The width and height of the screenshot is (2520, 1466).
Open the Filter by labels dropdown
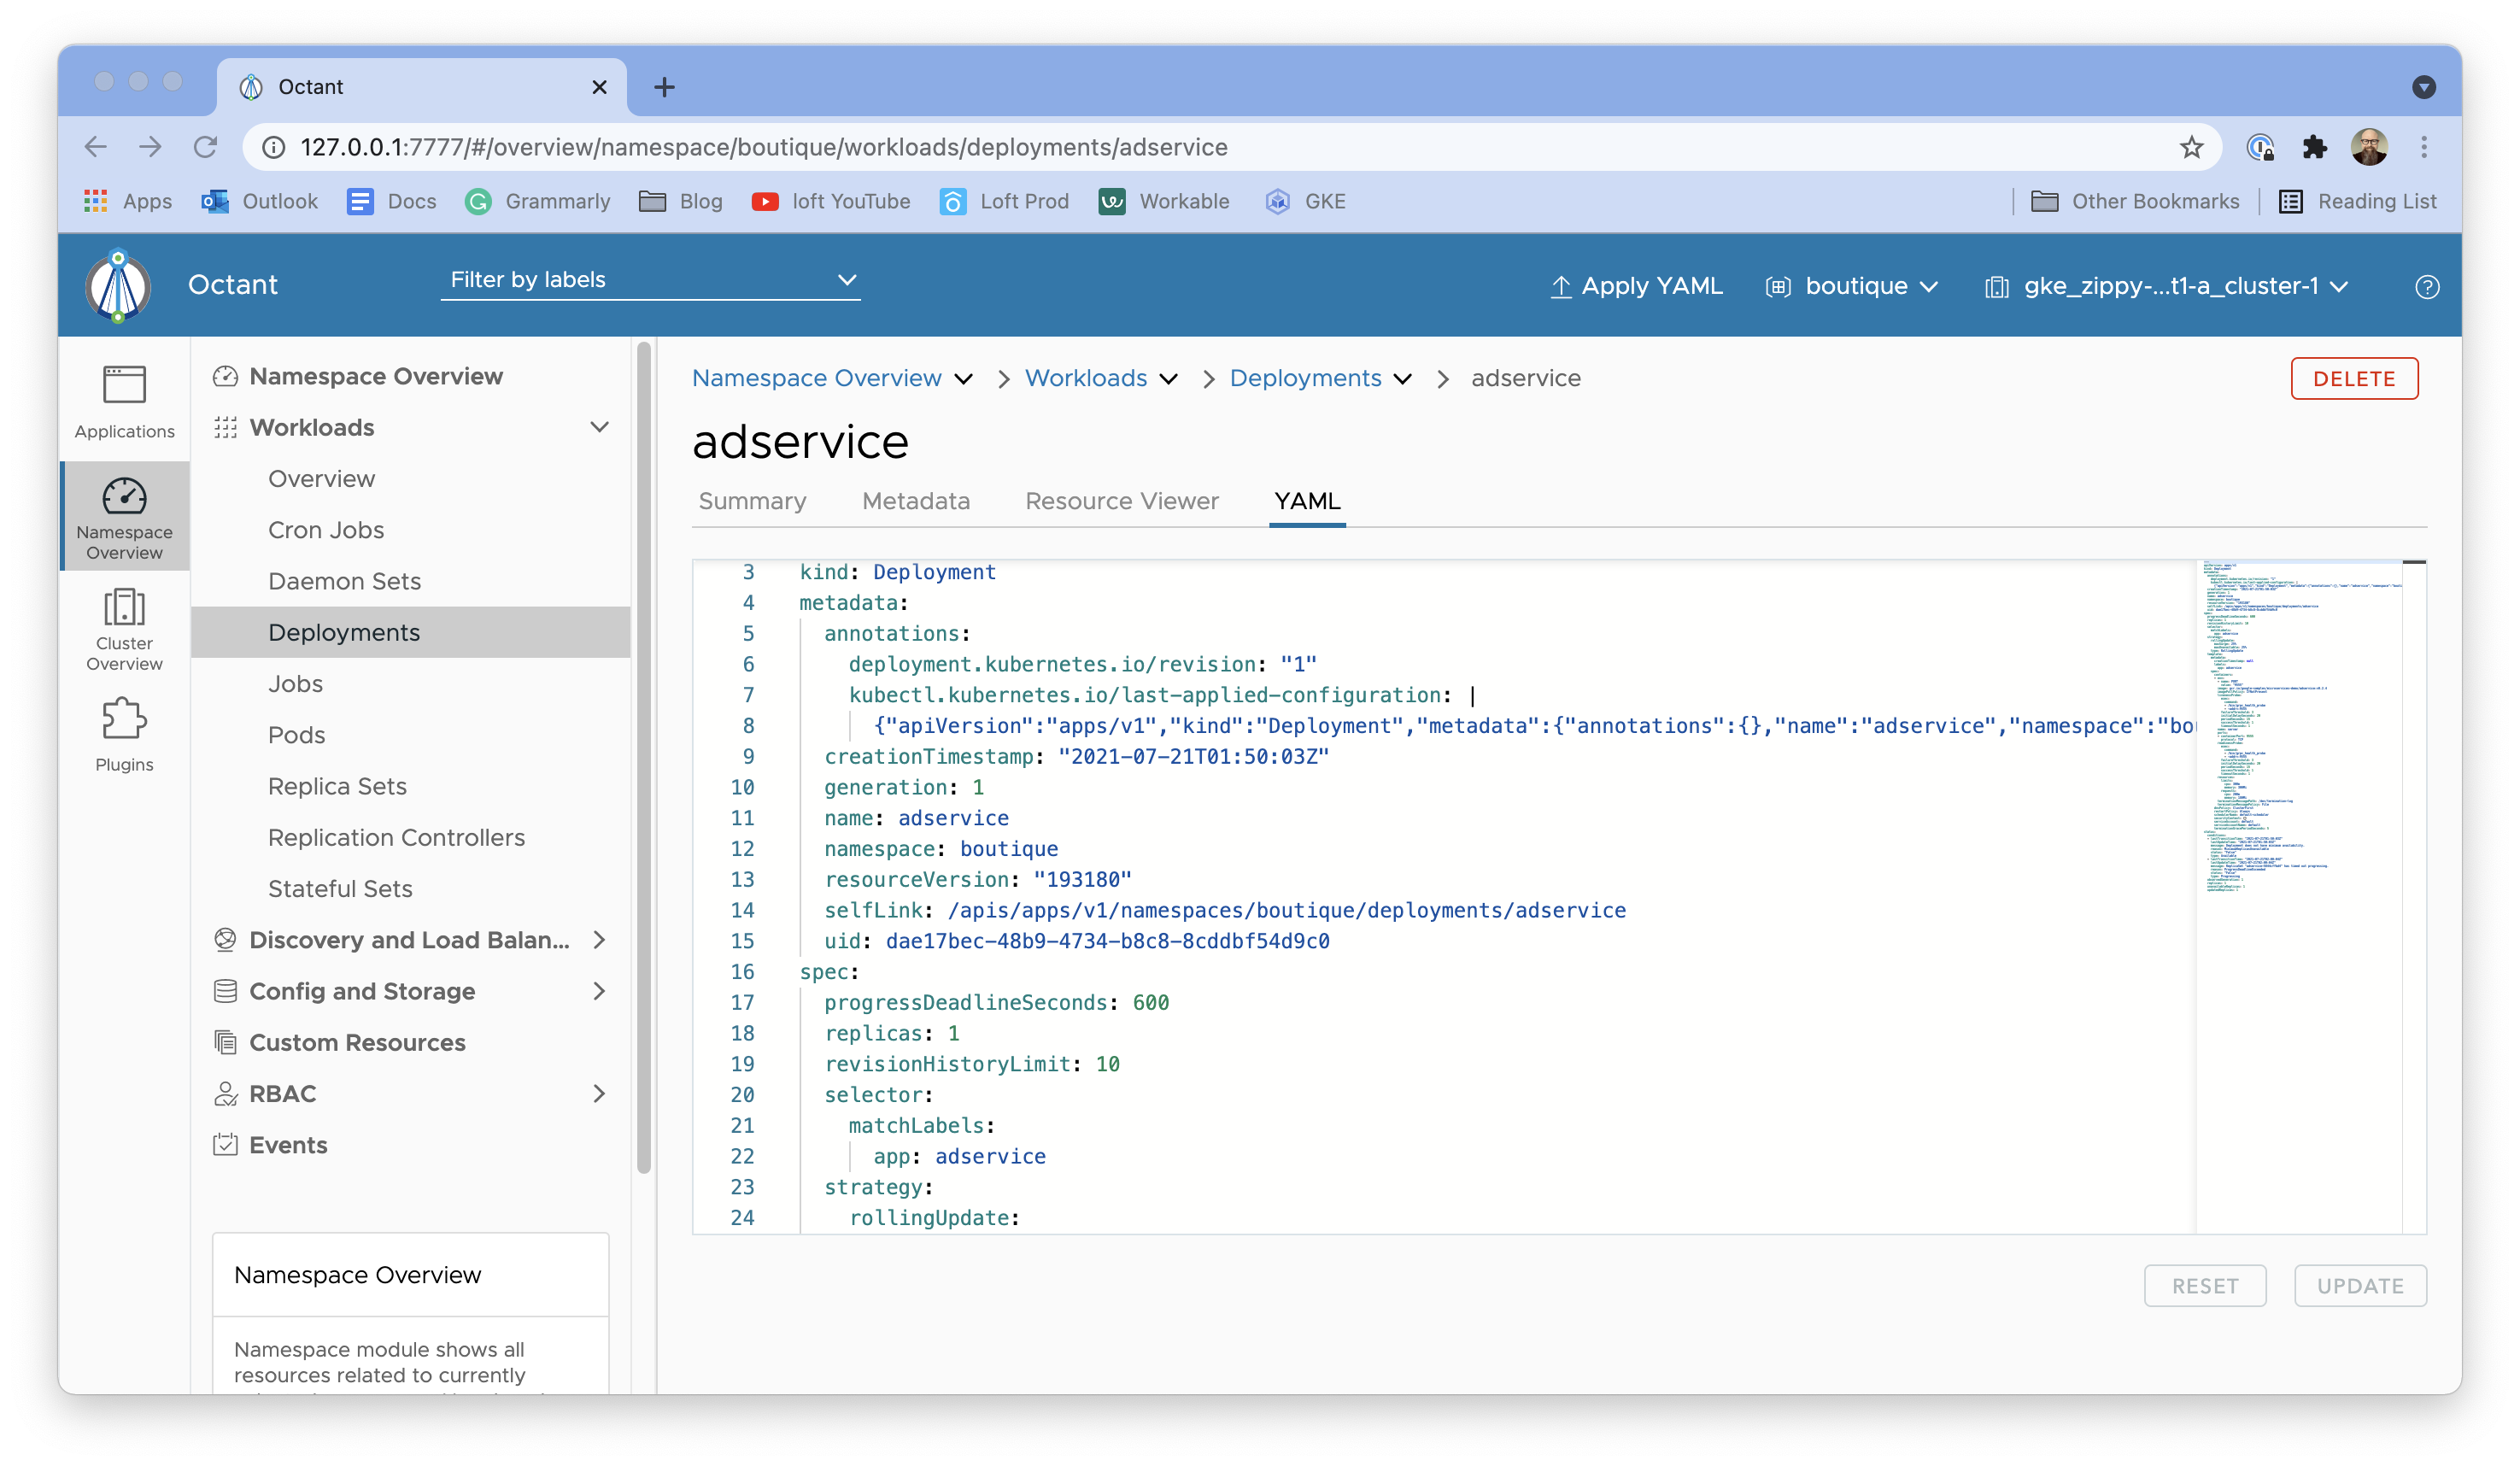pos(650,280)
